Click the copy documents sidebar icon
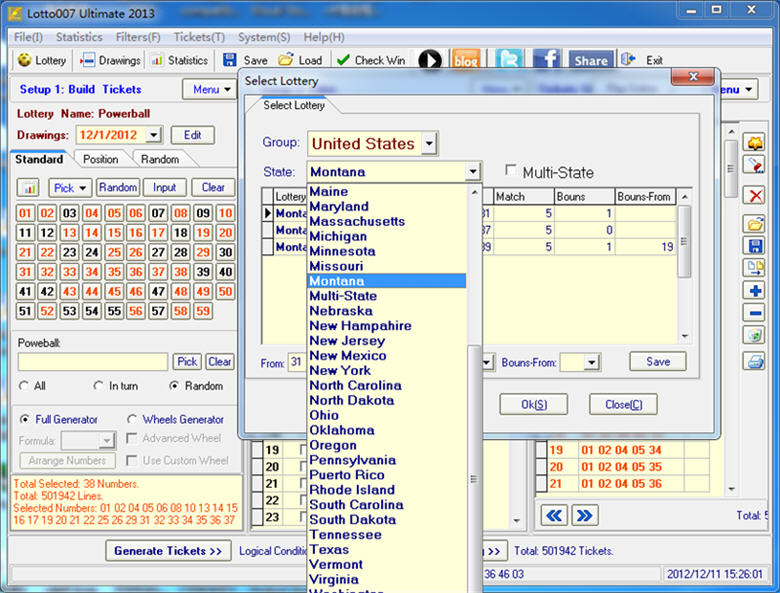Image resolution: width=780 pixels, height=593 pixels. click(755, 268)
